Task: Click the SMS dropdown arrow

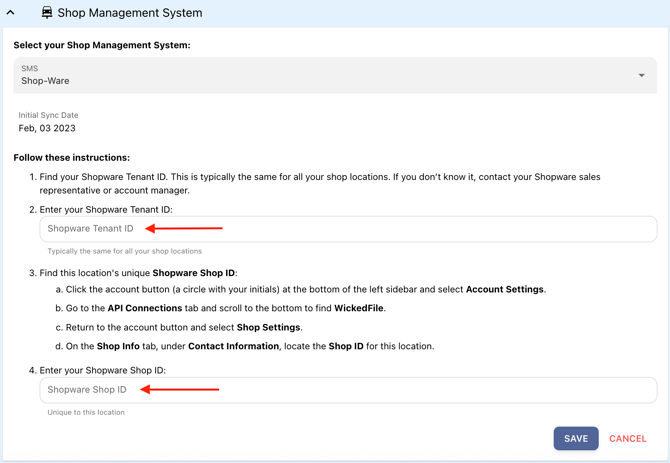Action: tap(641, 75)
